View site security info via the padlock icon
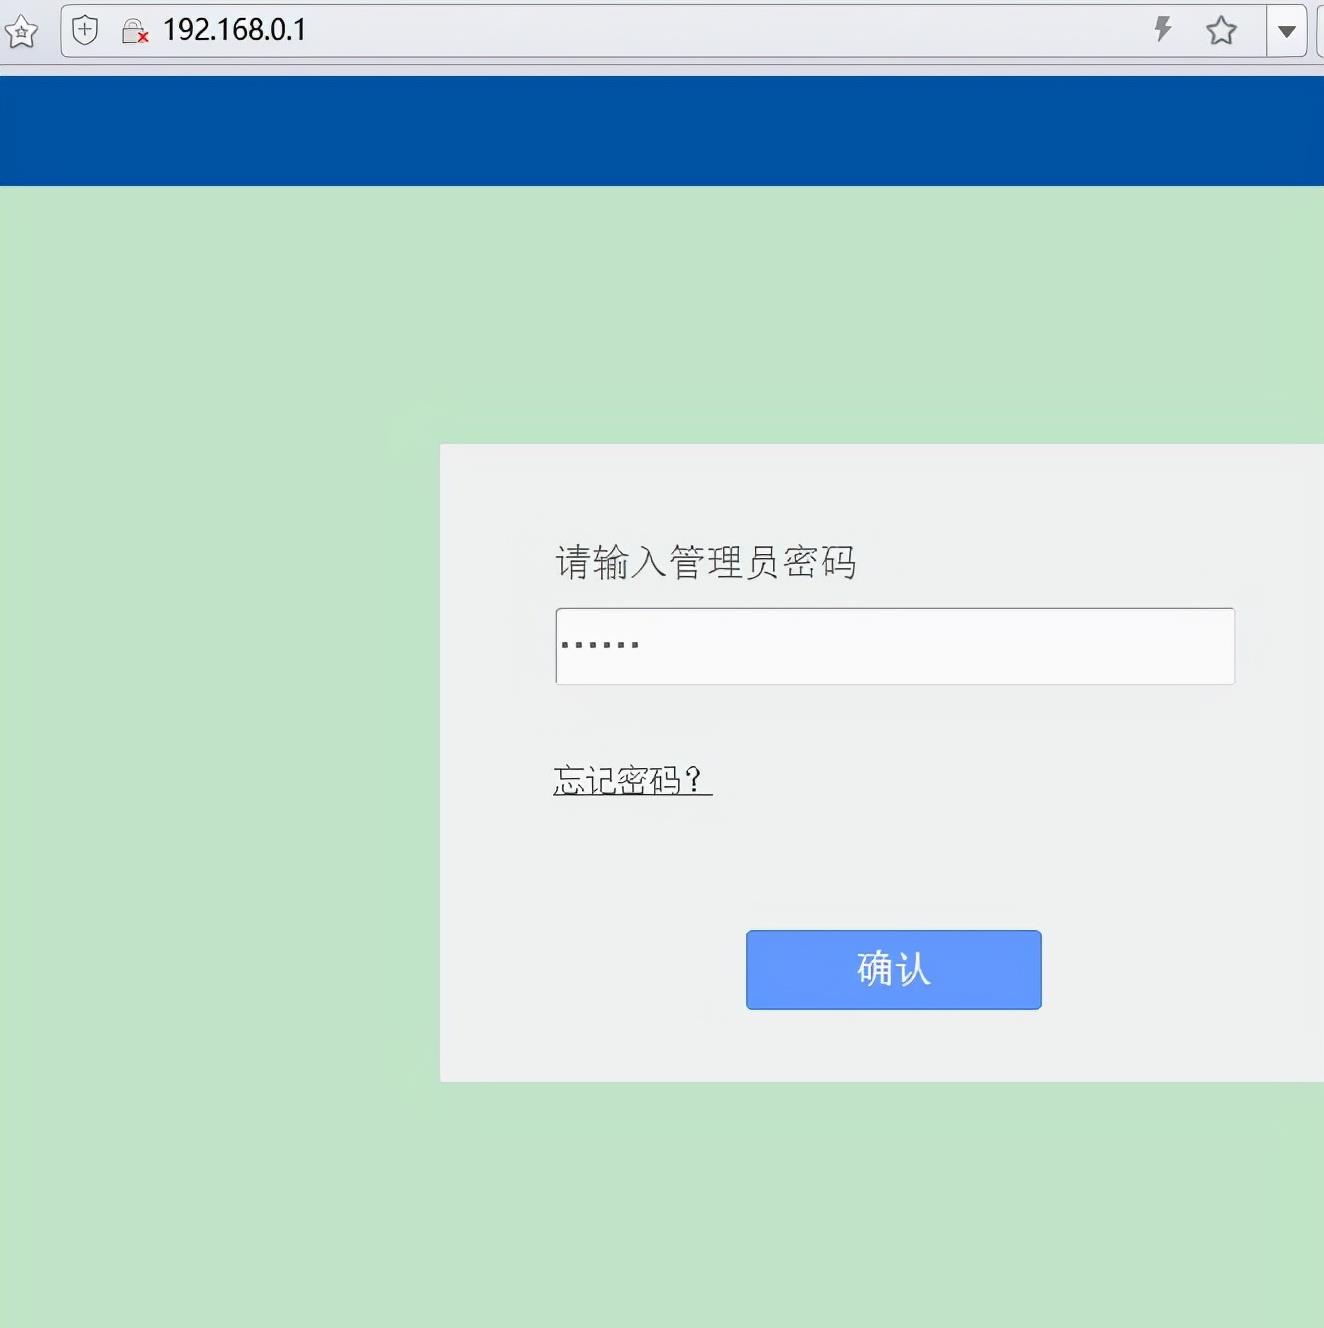Image resolution: width=1324 pixels, height=1328 pixels. pos(135,30)
